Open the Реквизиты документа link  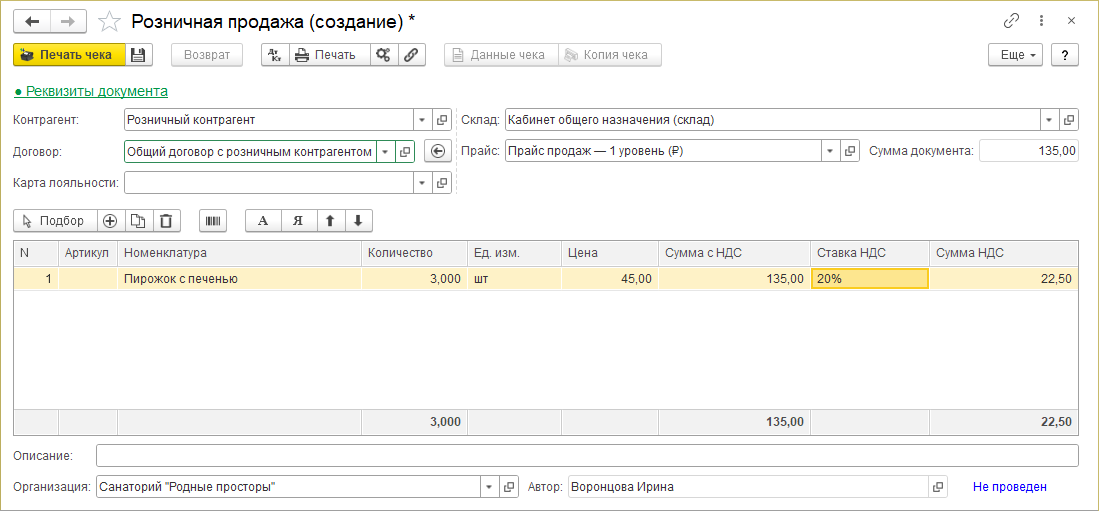[x=91, y=91]
